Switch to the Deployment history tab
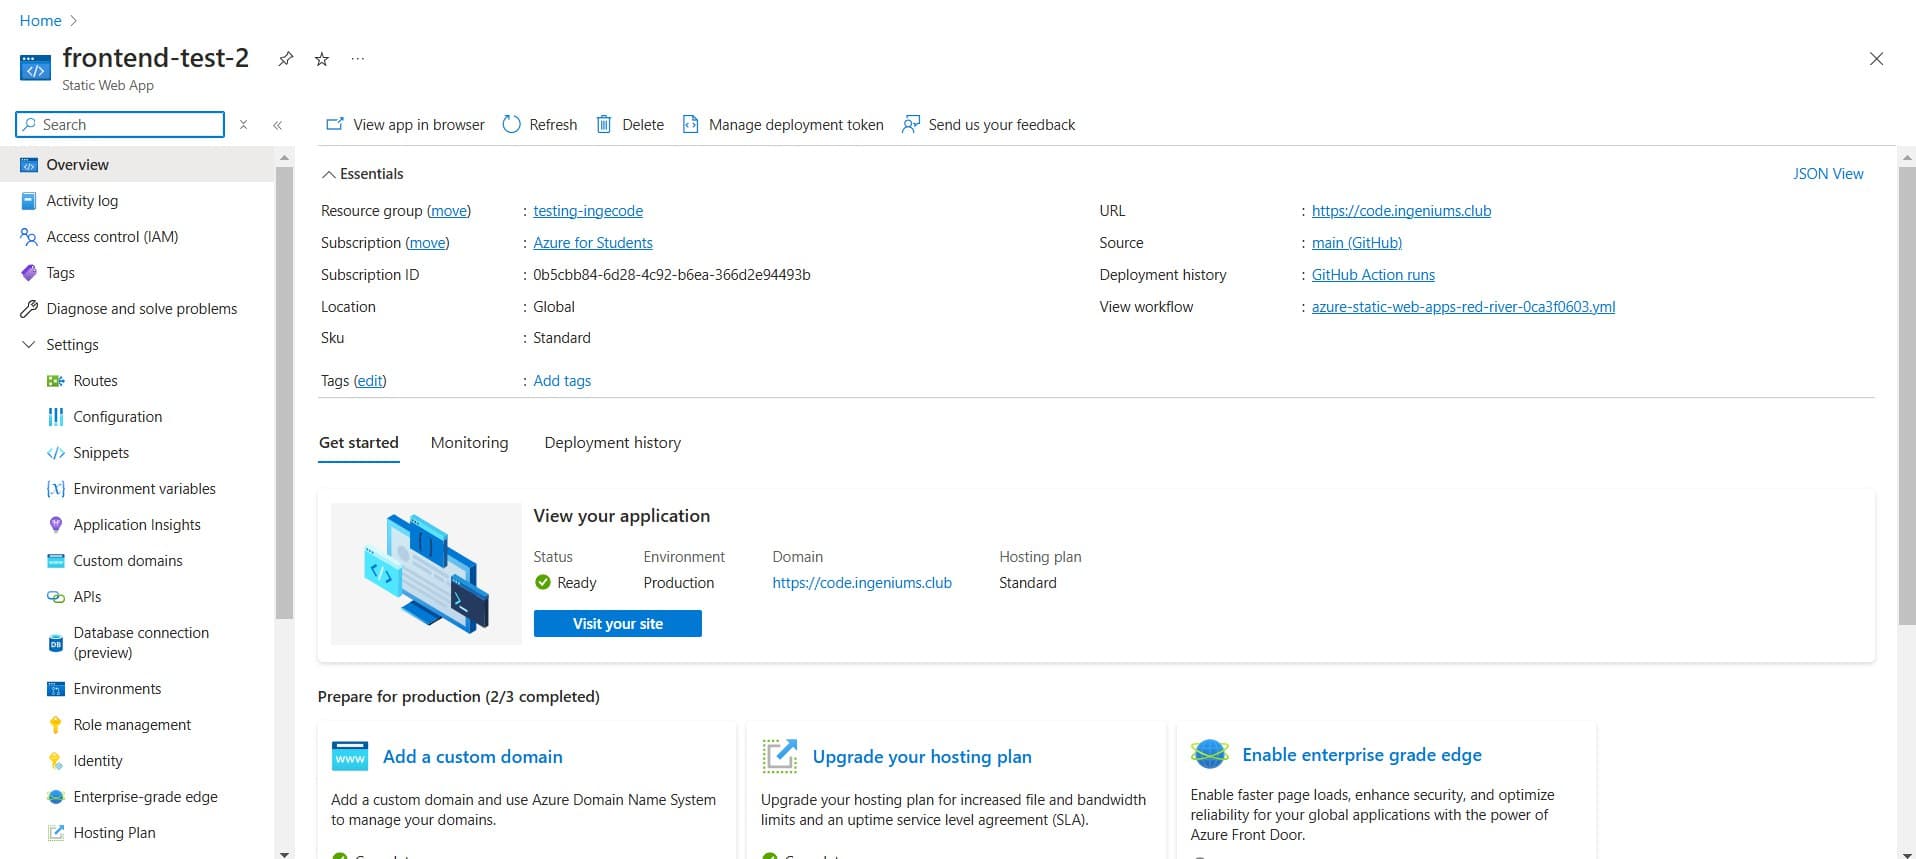The width and height of the screenshot is (1916, 859). coord(612,443)
